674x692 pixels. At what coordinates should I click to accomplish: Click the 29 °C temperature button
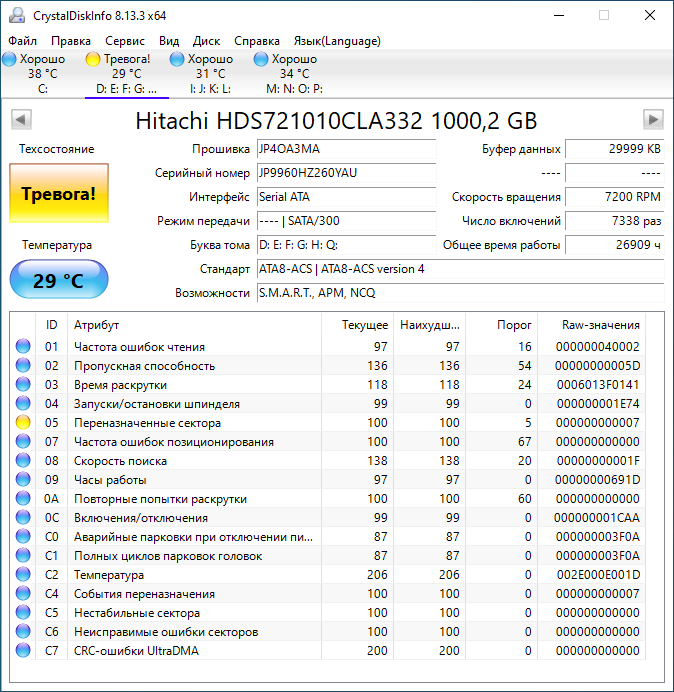pyautogui.click(x=58, y=280)
